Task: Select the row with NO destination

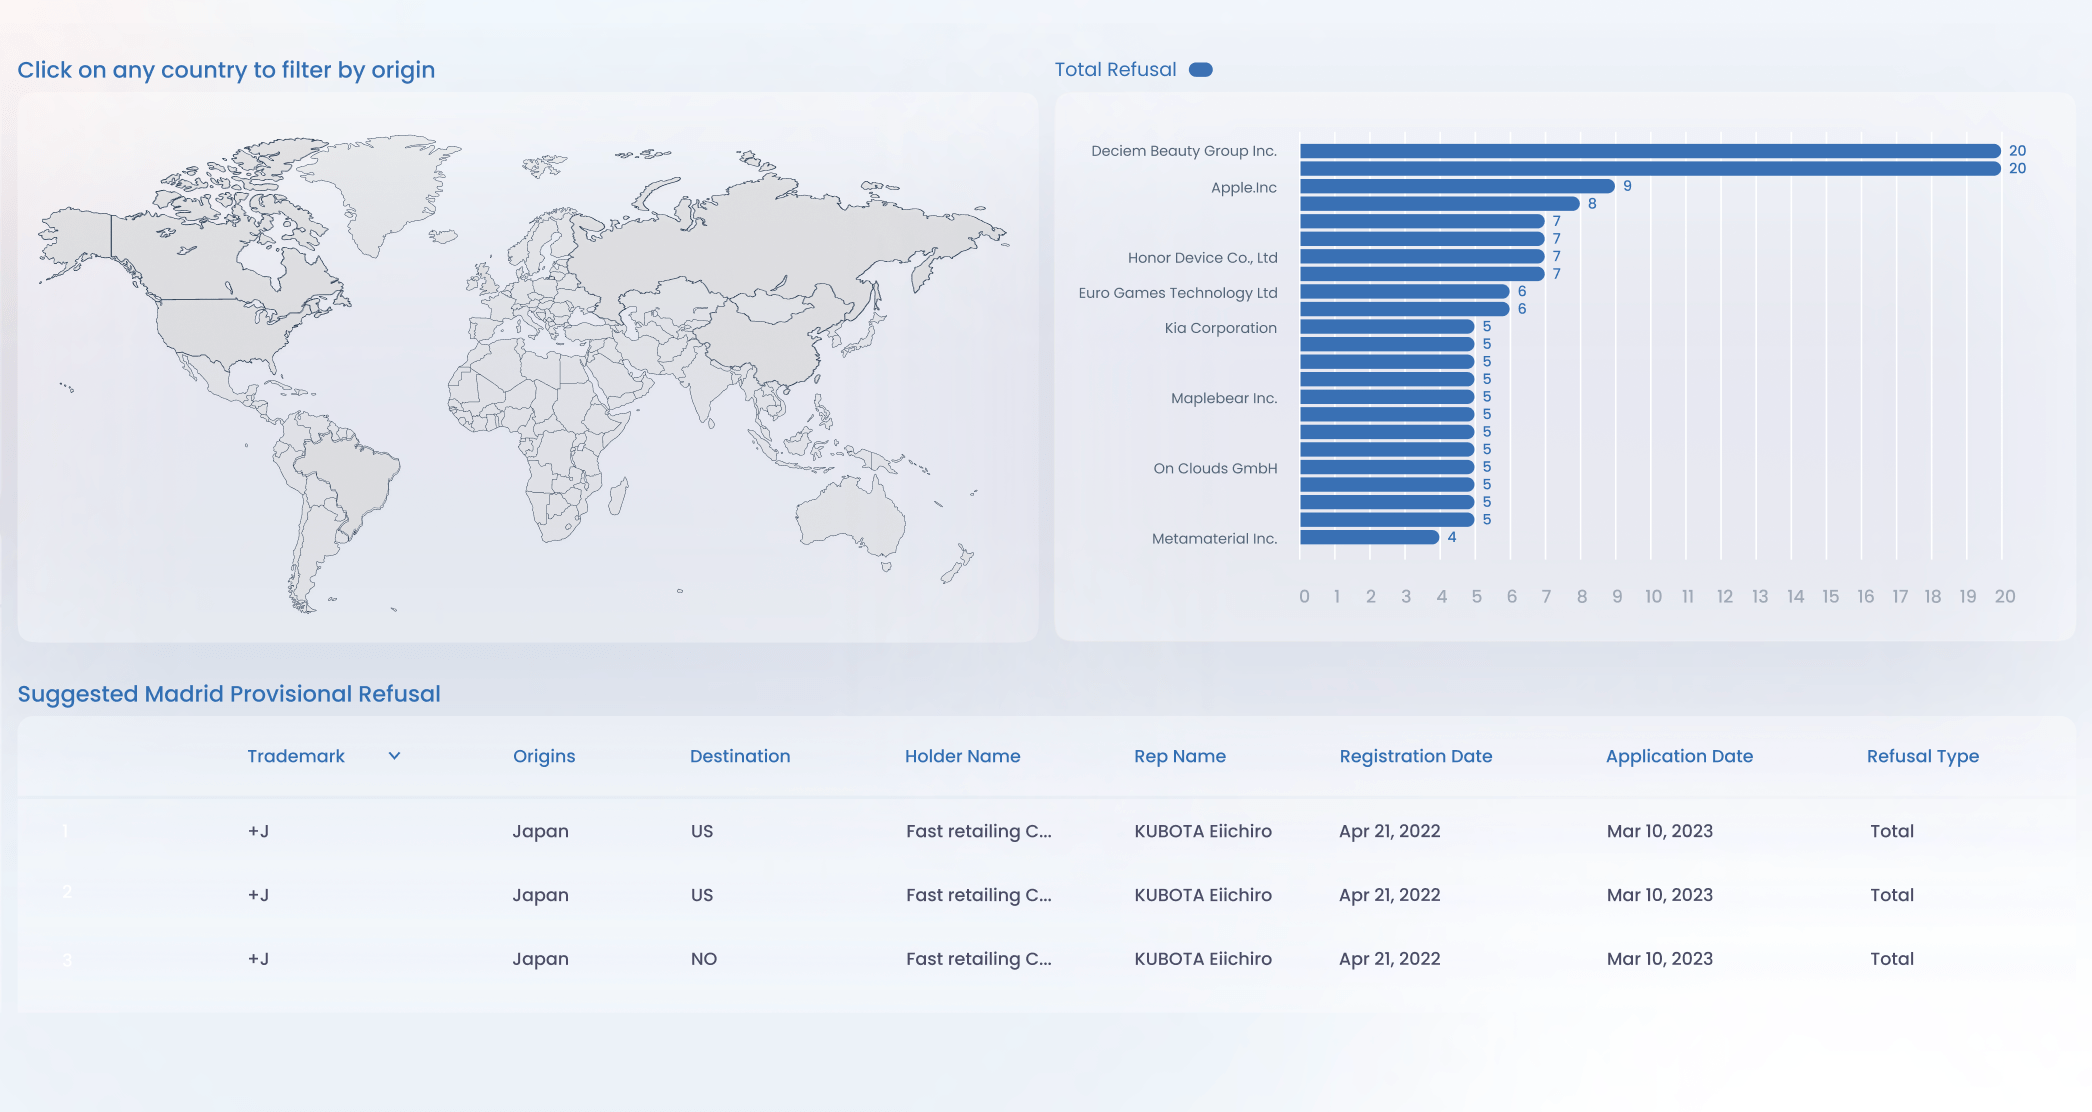Action: 703,959
